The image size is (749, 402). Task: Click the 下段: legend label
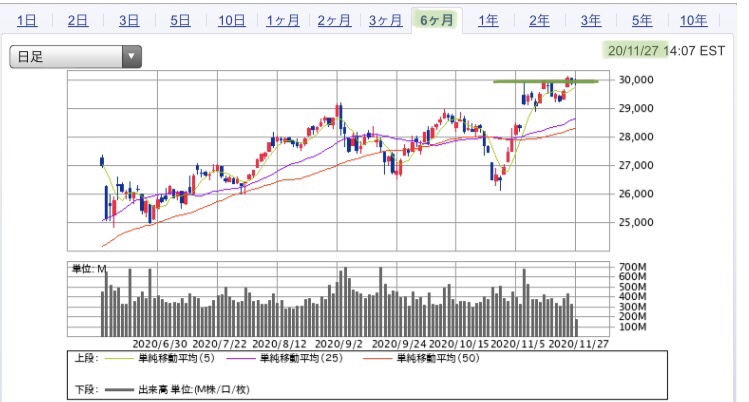coord(86,390)
